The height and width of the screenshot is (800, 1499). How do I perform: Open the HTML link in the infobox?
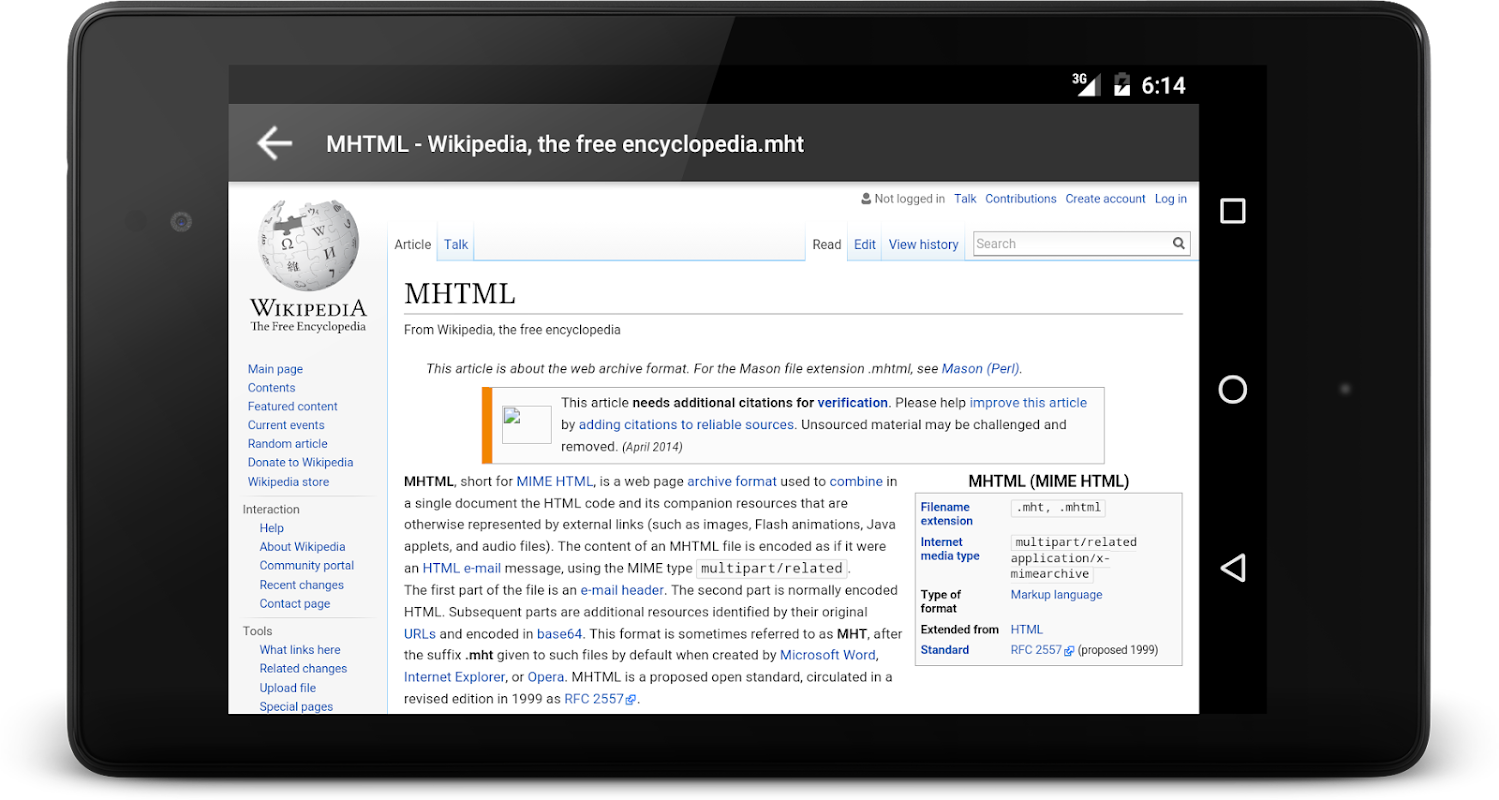tap(1027, 630)
